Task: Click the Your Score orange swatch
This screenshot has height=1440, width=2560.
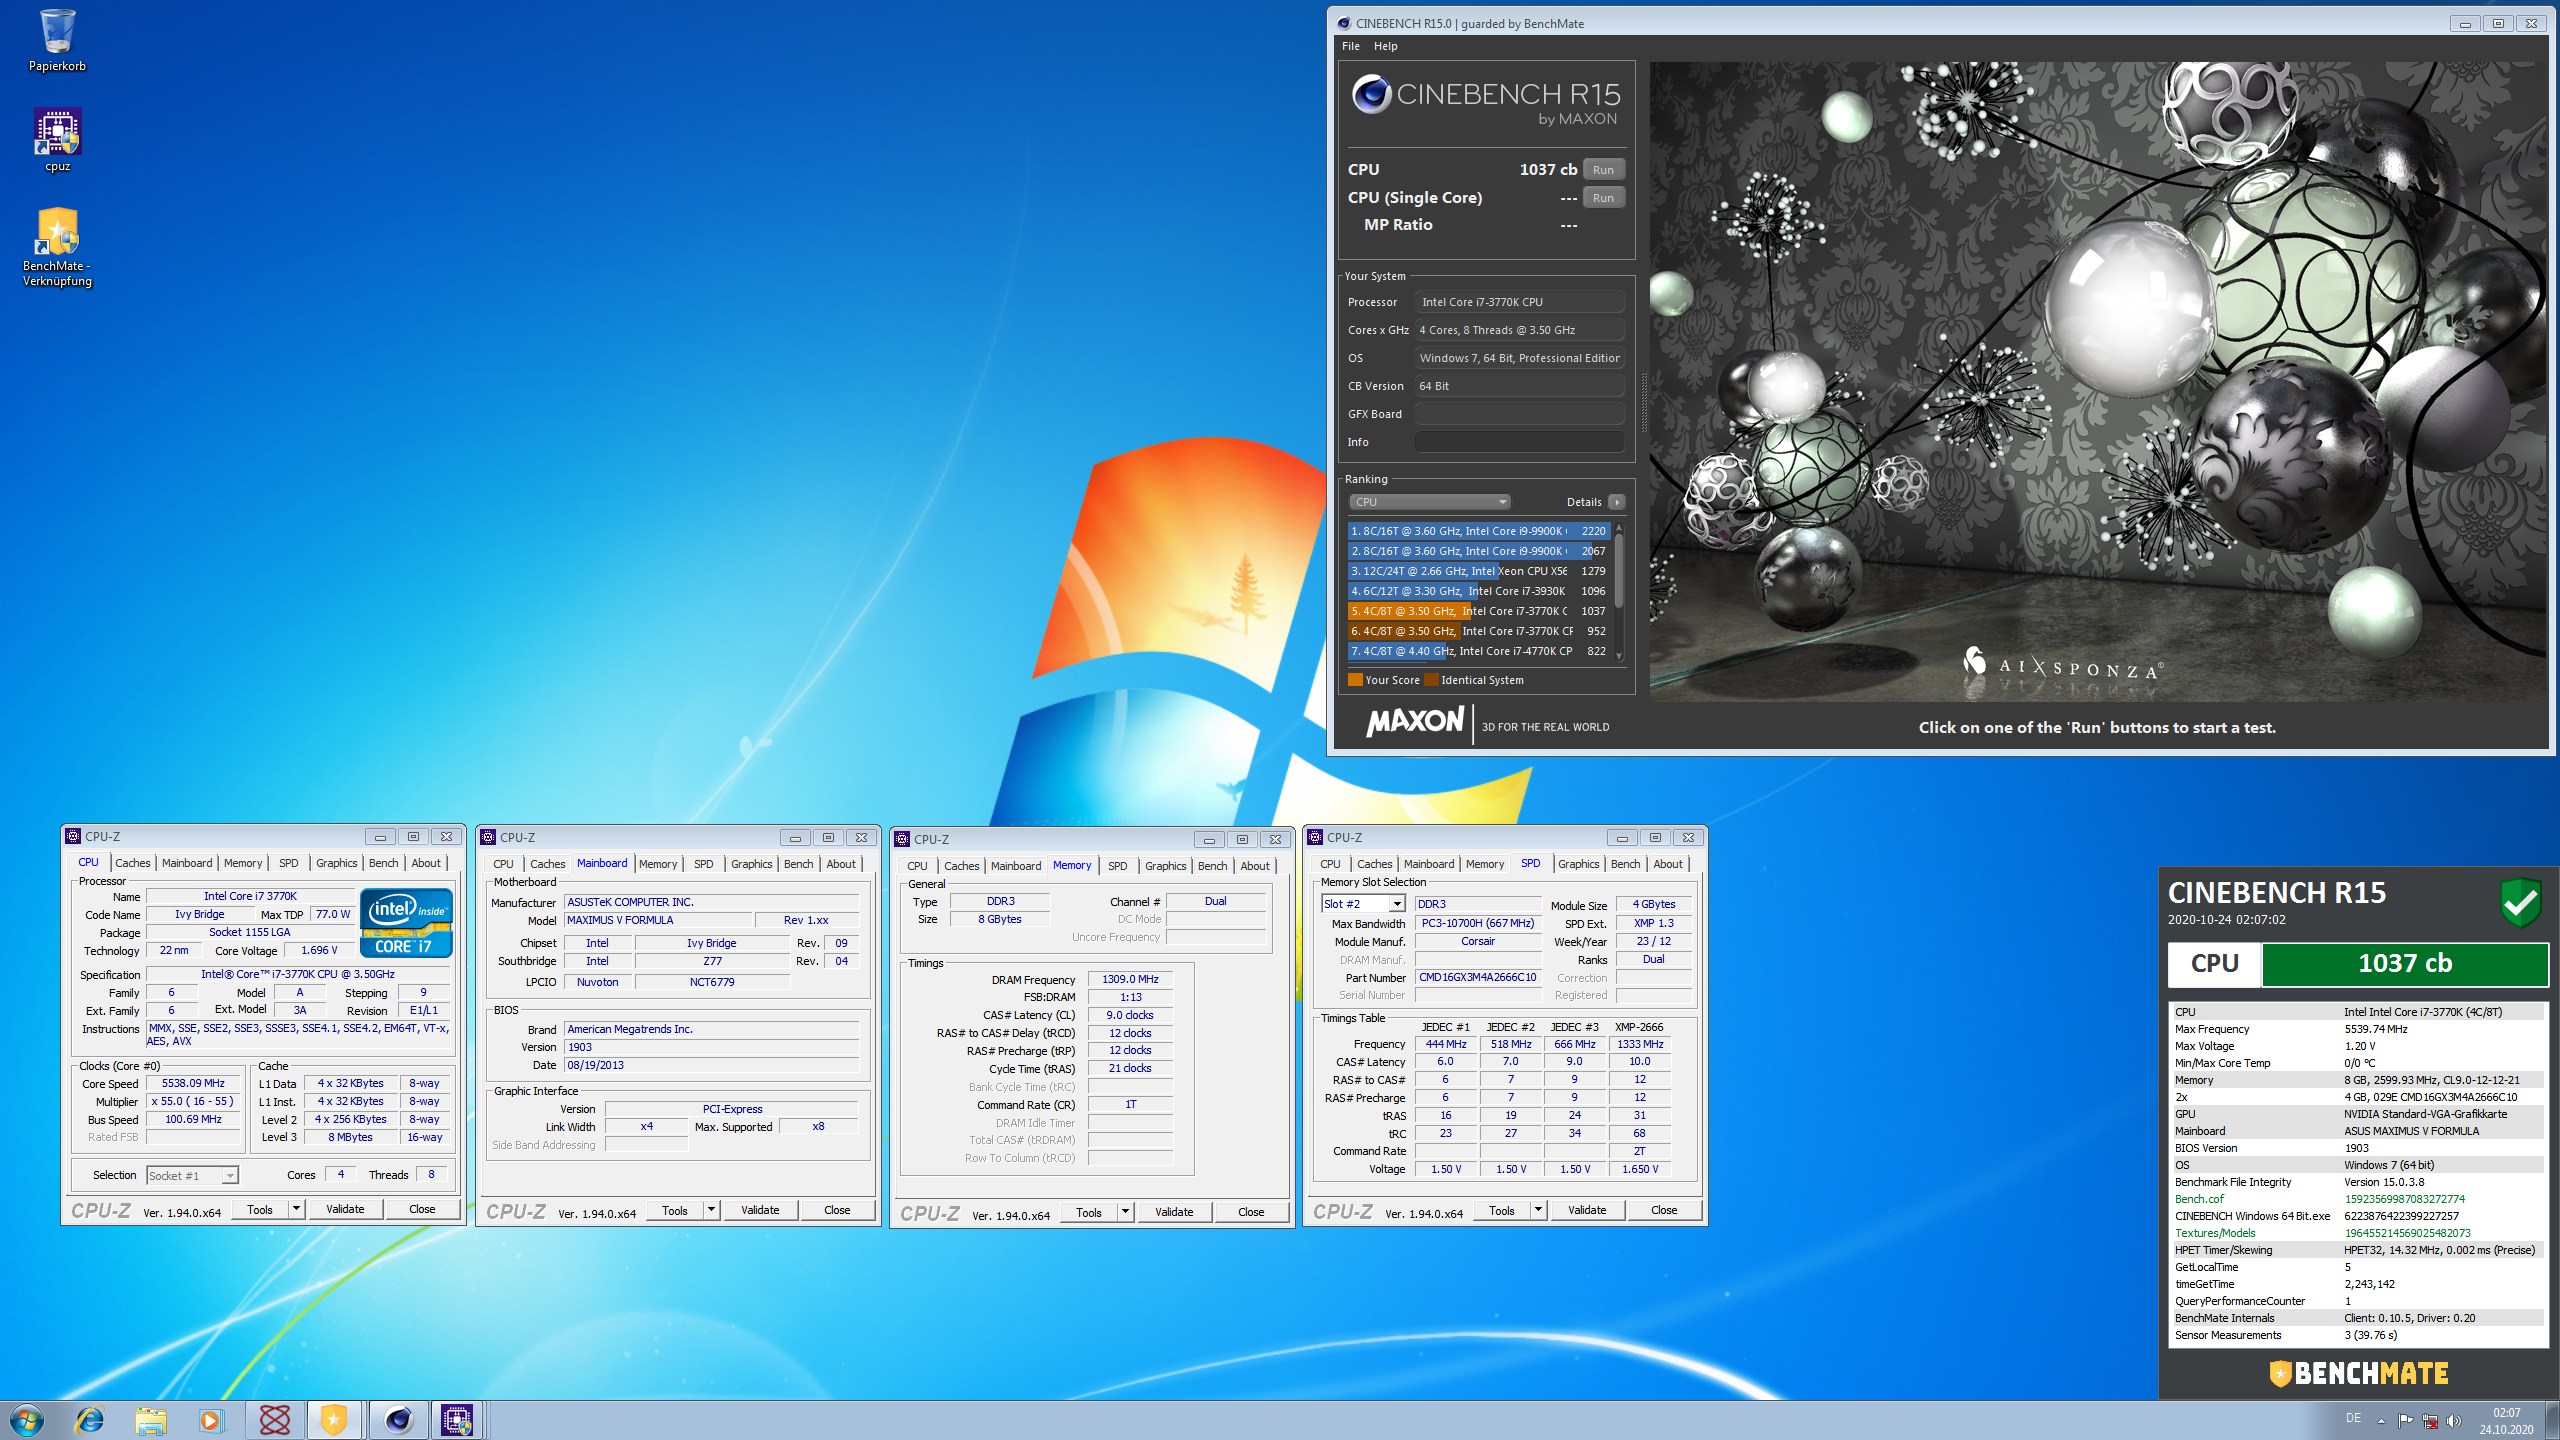Action: (1355, 680)
